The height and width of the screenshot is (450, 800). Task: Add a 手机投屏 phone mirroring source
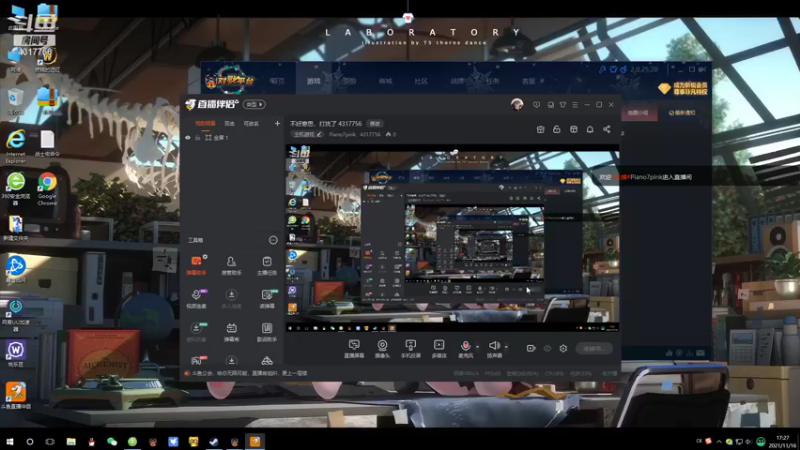(x=410, y=349)
